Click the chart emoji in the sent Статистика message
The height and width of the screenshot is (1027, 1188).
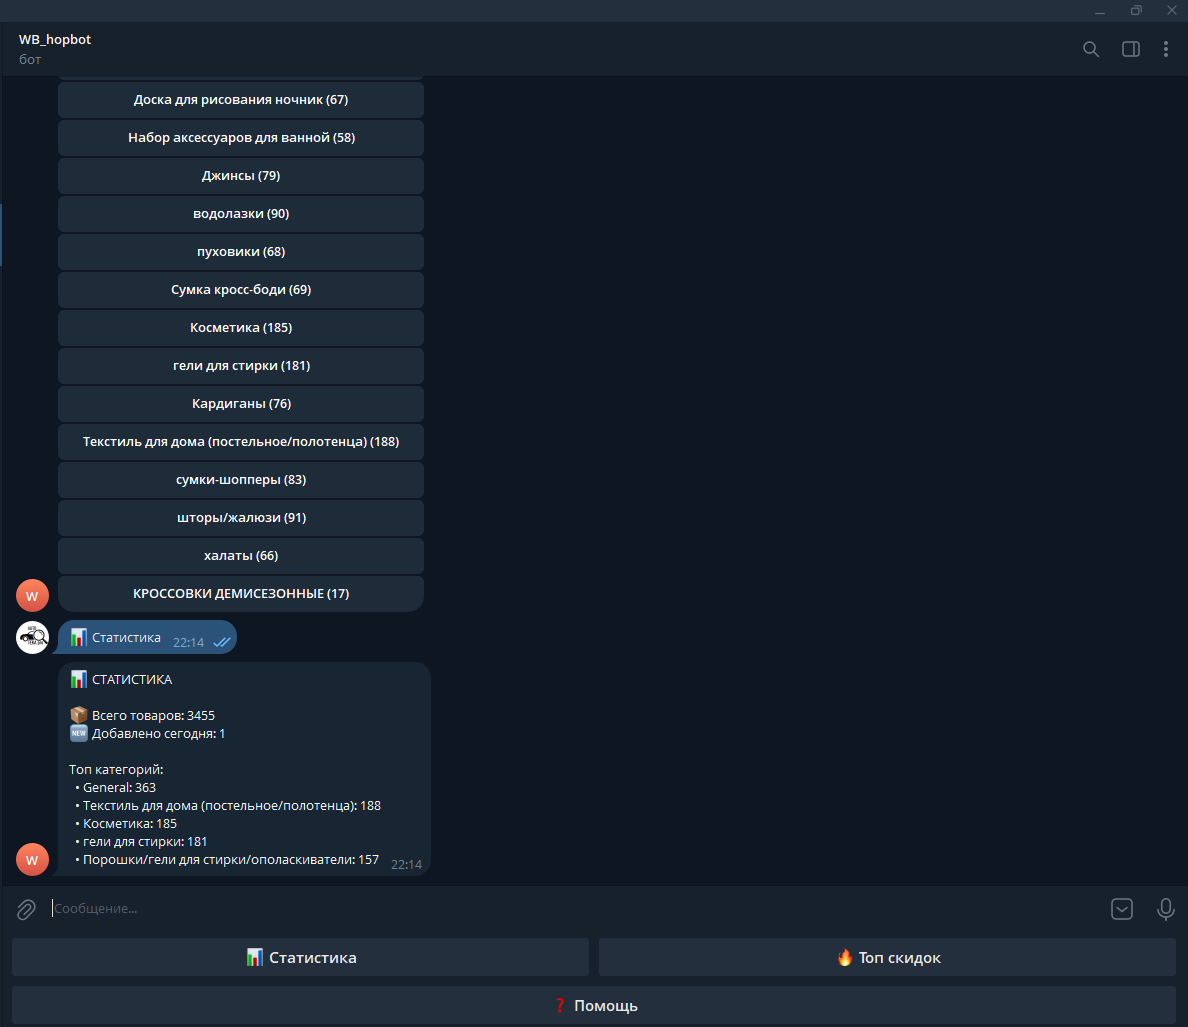(79, 638)
